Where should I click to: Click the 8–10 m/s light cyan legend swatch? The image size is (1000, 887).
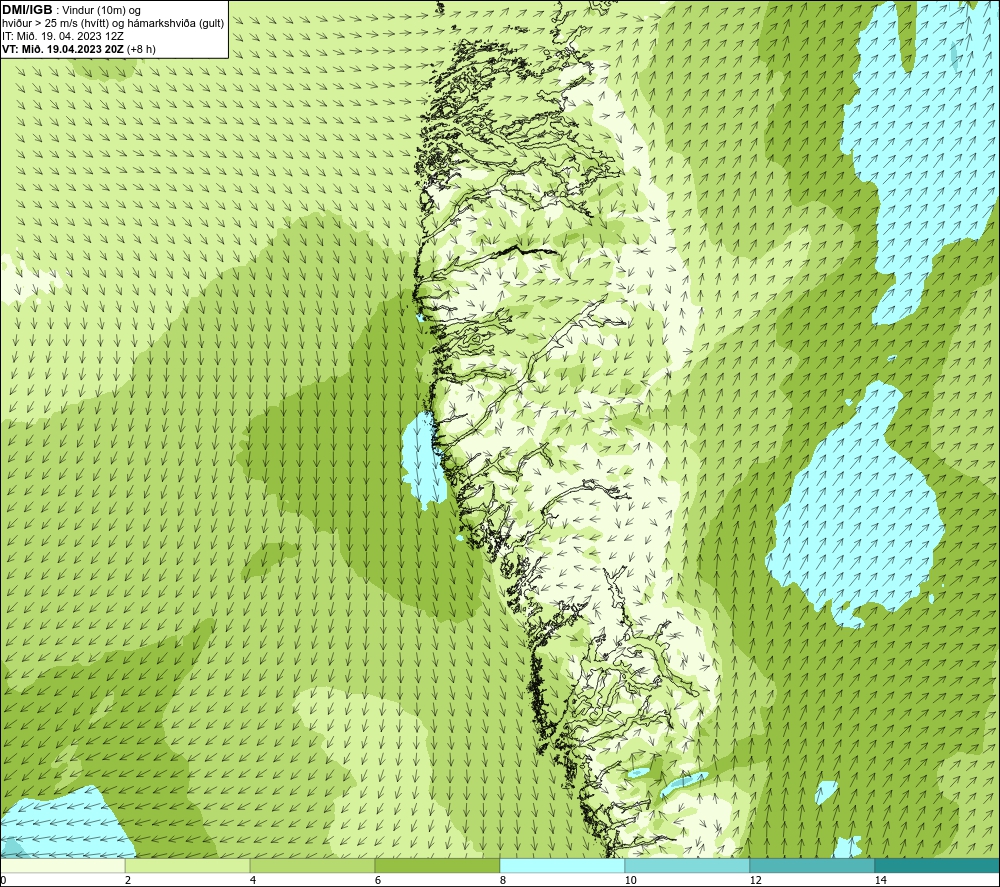pyautogui.click(x=562, y=866)
